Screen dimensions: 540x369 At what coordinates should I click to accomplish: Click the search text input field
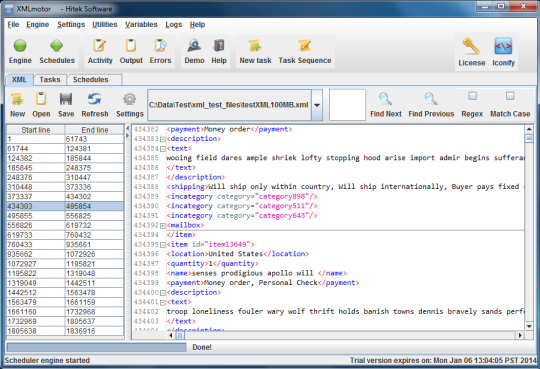click(347, 105)
